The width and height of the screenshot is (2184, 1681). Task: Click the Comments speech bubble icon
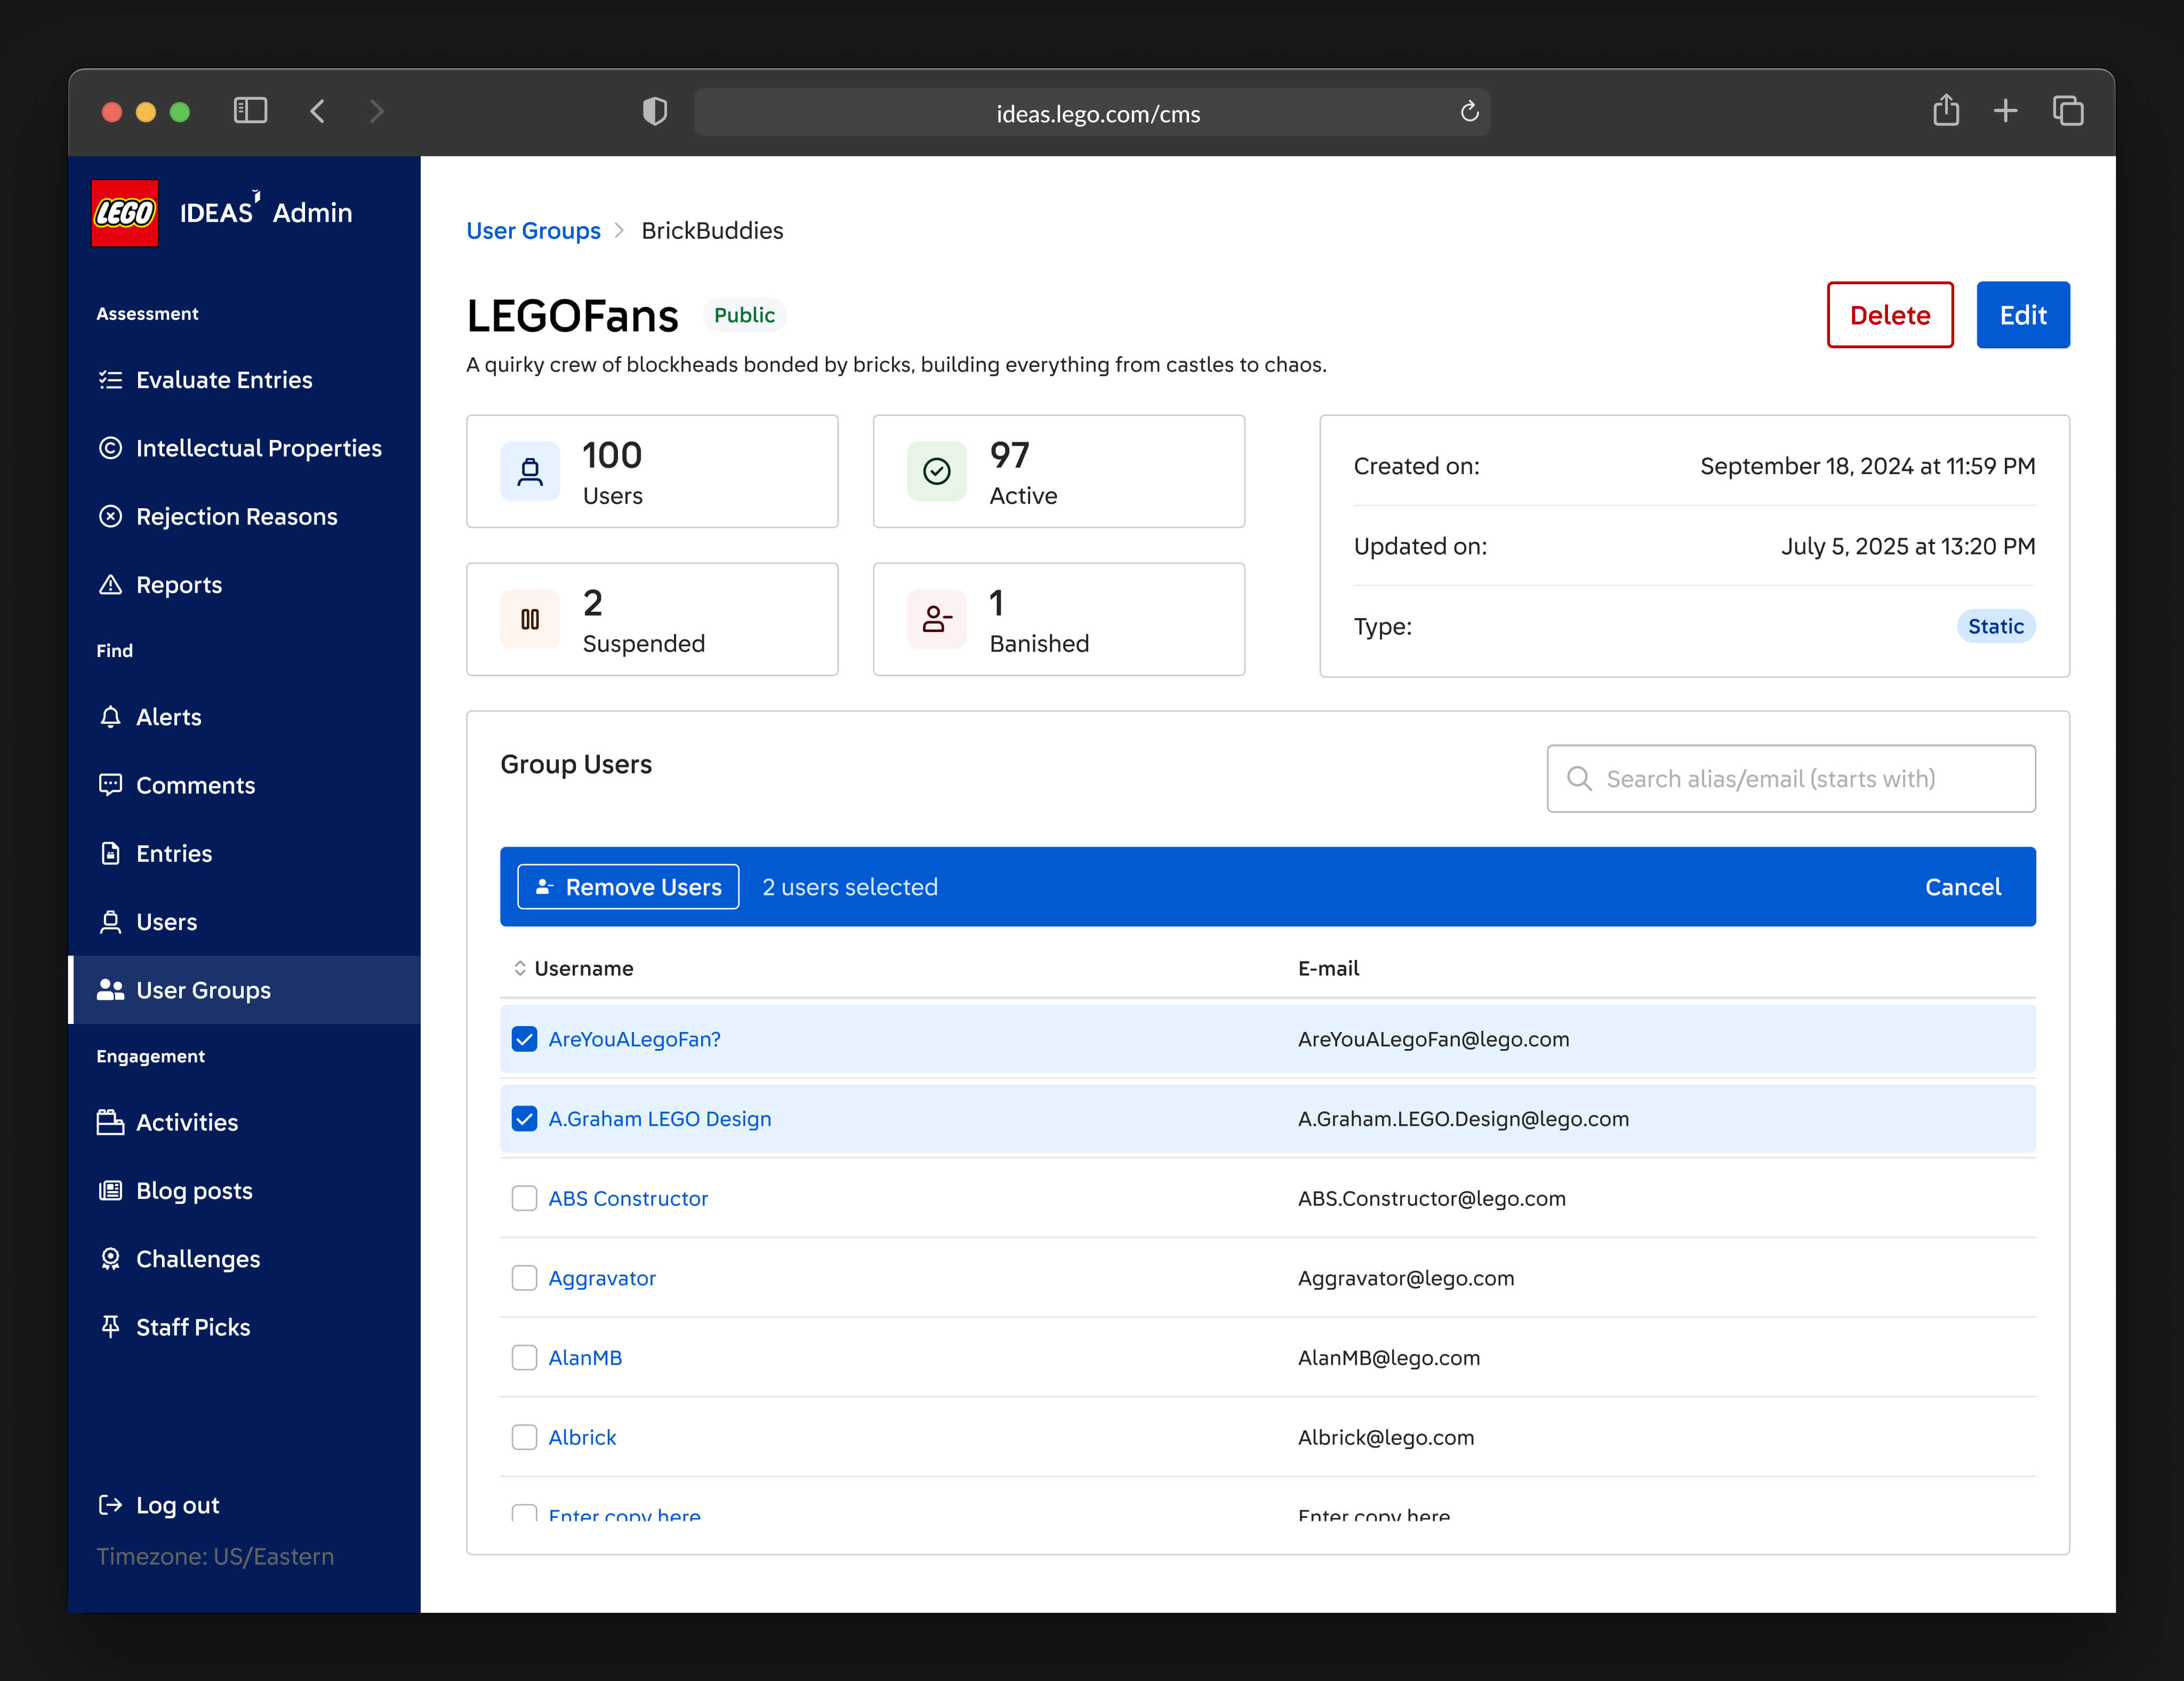click(x=110, y=785)
